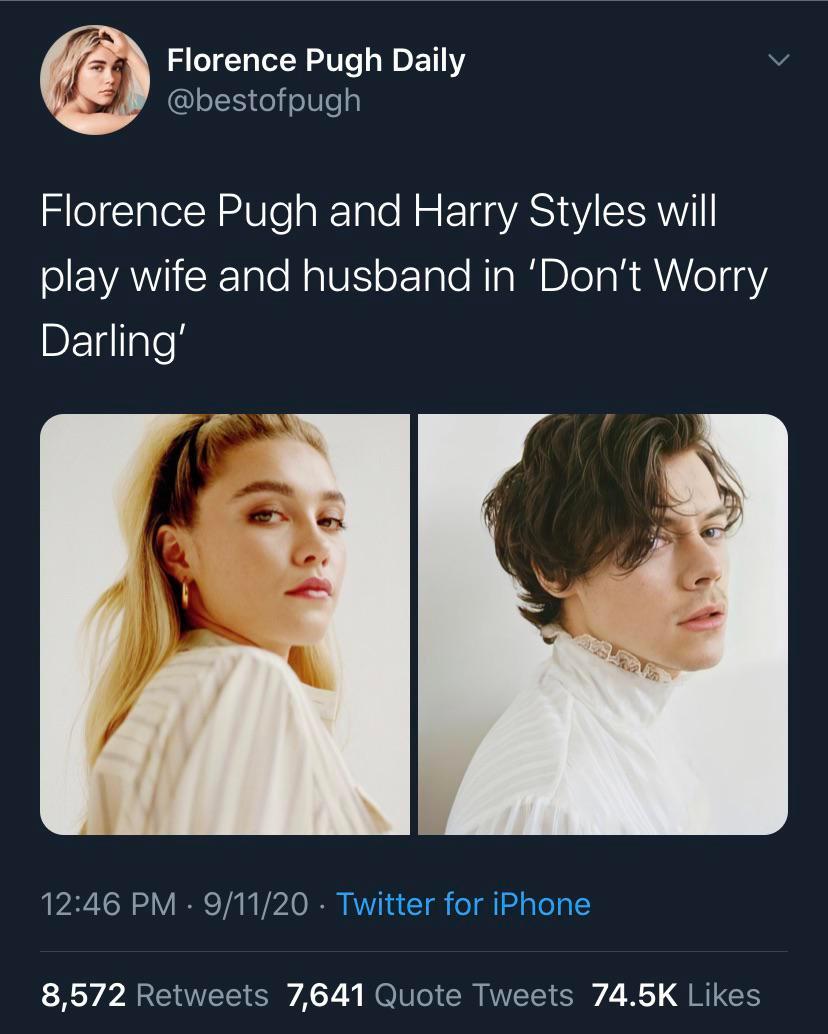View the 7,641 Quote Tweets
Viewport: 828px width, 1034px height.
(x=430, y=995)
